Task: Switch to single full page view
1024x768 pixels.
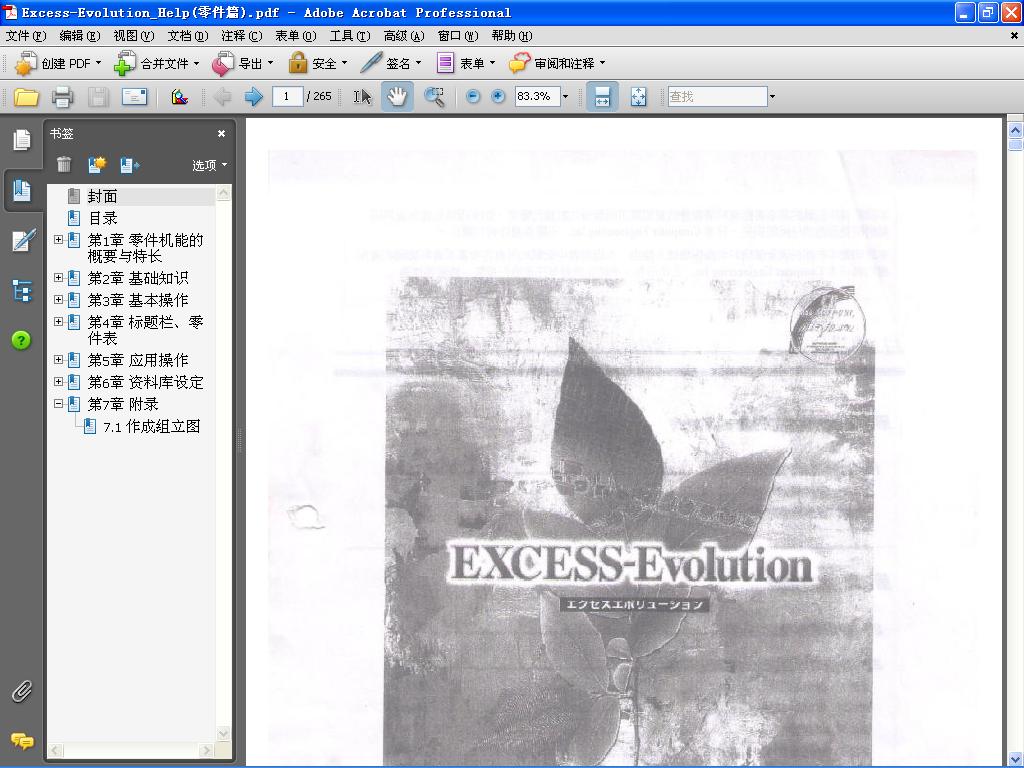Action: click(x=638, y=97)
